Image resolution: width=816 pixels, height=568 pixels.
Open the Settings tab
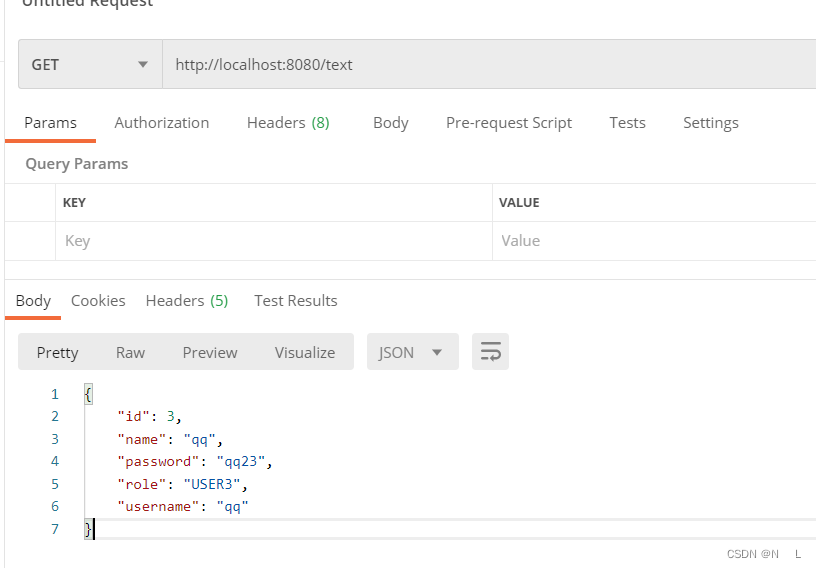tap(710, 123)
